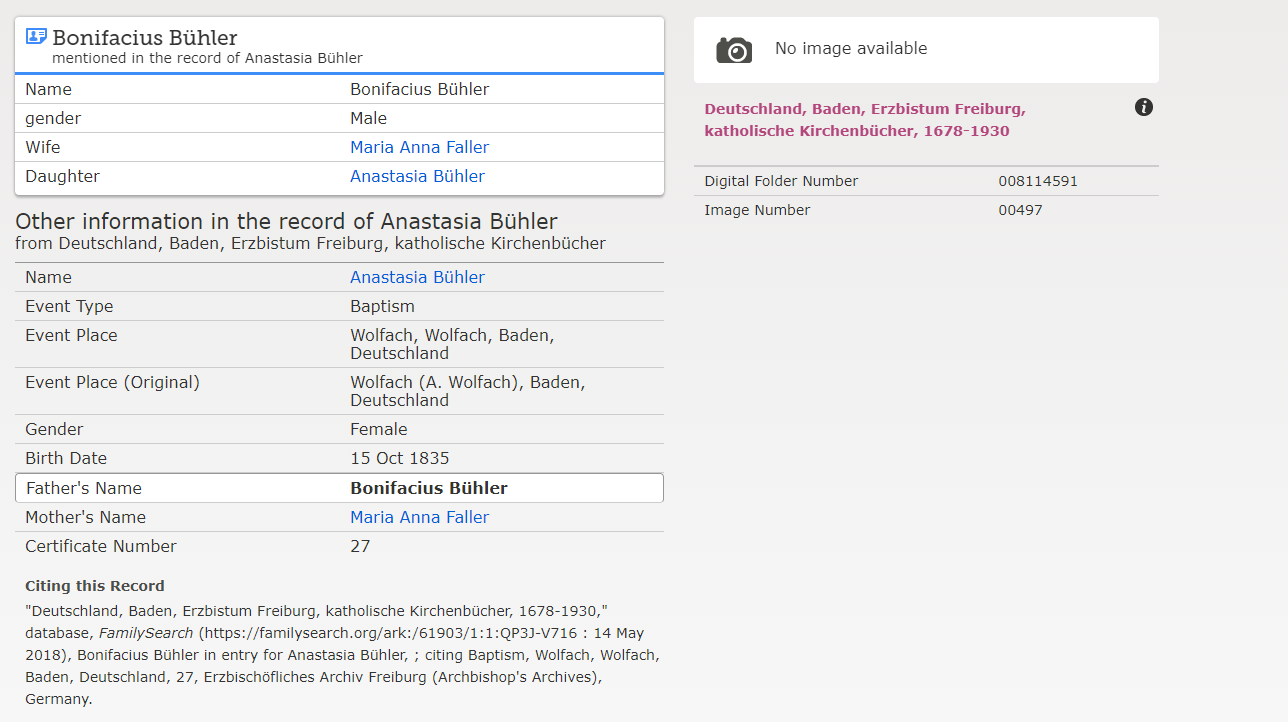
Task: Open the collection info icon
Action: click(x=1144, y=107)
